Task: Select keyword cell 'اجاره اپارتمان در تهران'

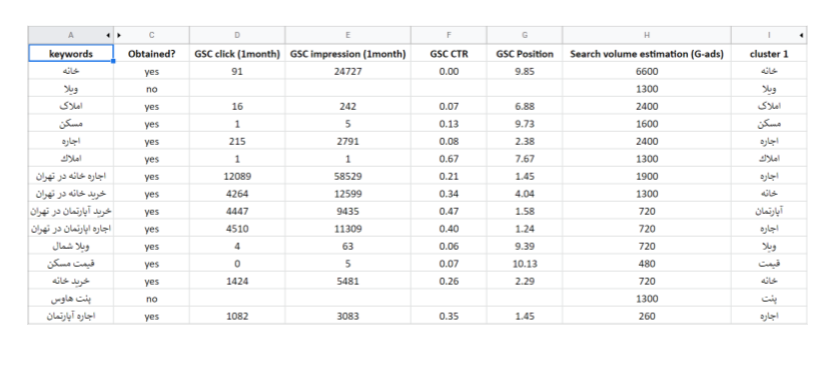Action: 70,228
